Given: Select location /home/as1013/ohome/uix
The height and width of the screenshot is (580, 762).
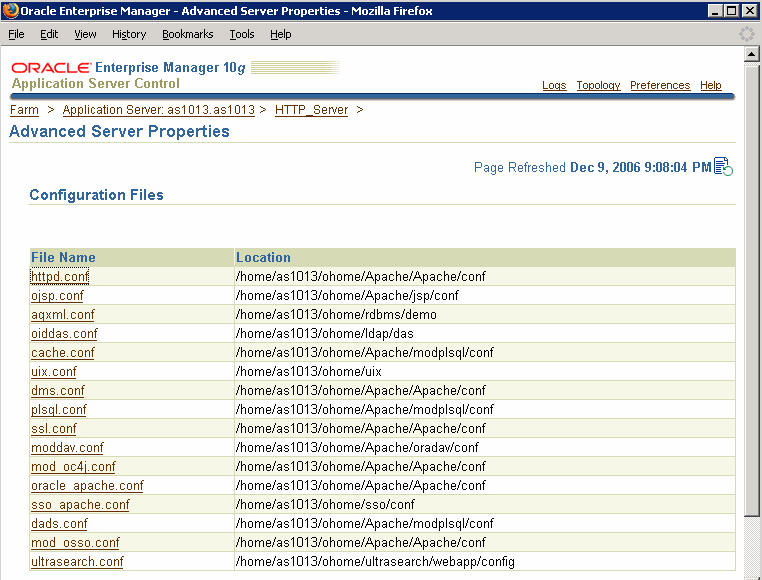Looking at the screenshot, I should click(x=309, y=371).
